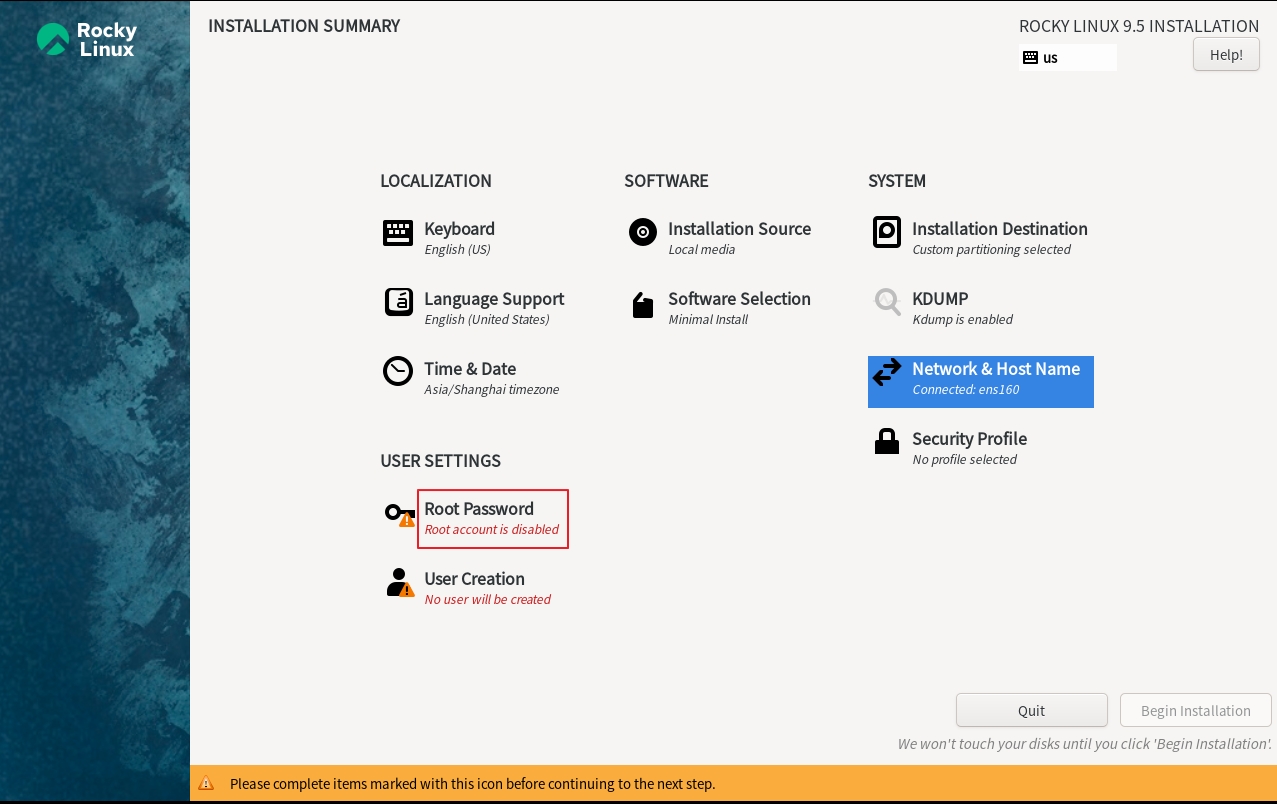This screenshot has height=804, width=1277.
Task: Click 'English (US)' keyboard text
Action: click(x=457, y=250)
